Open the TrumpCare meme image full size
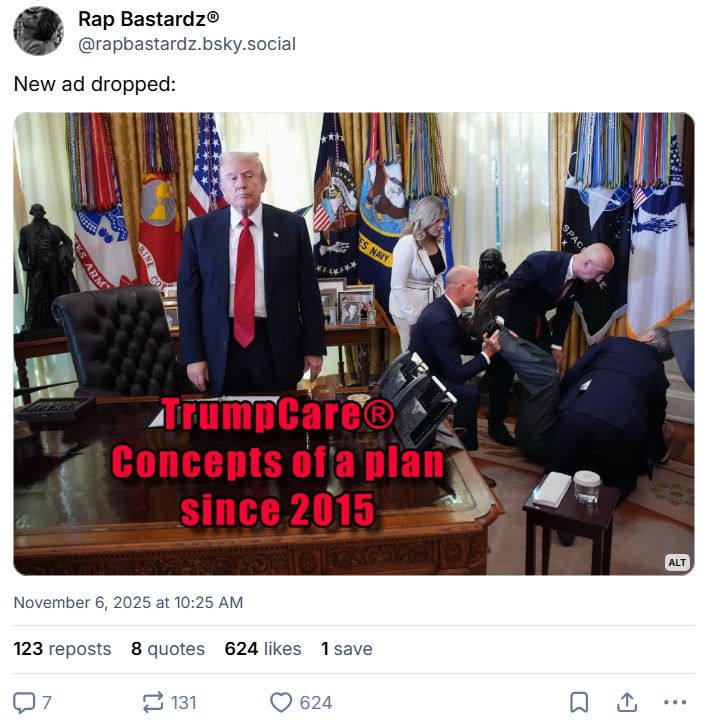This screenshot has width=713, height=728. 354,344
